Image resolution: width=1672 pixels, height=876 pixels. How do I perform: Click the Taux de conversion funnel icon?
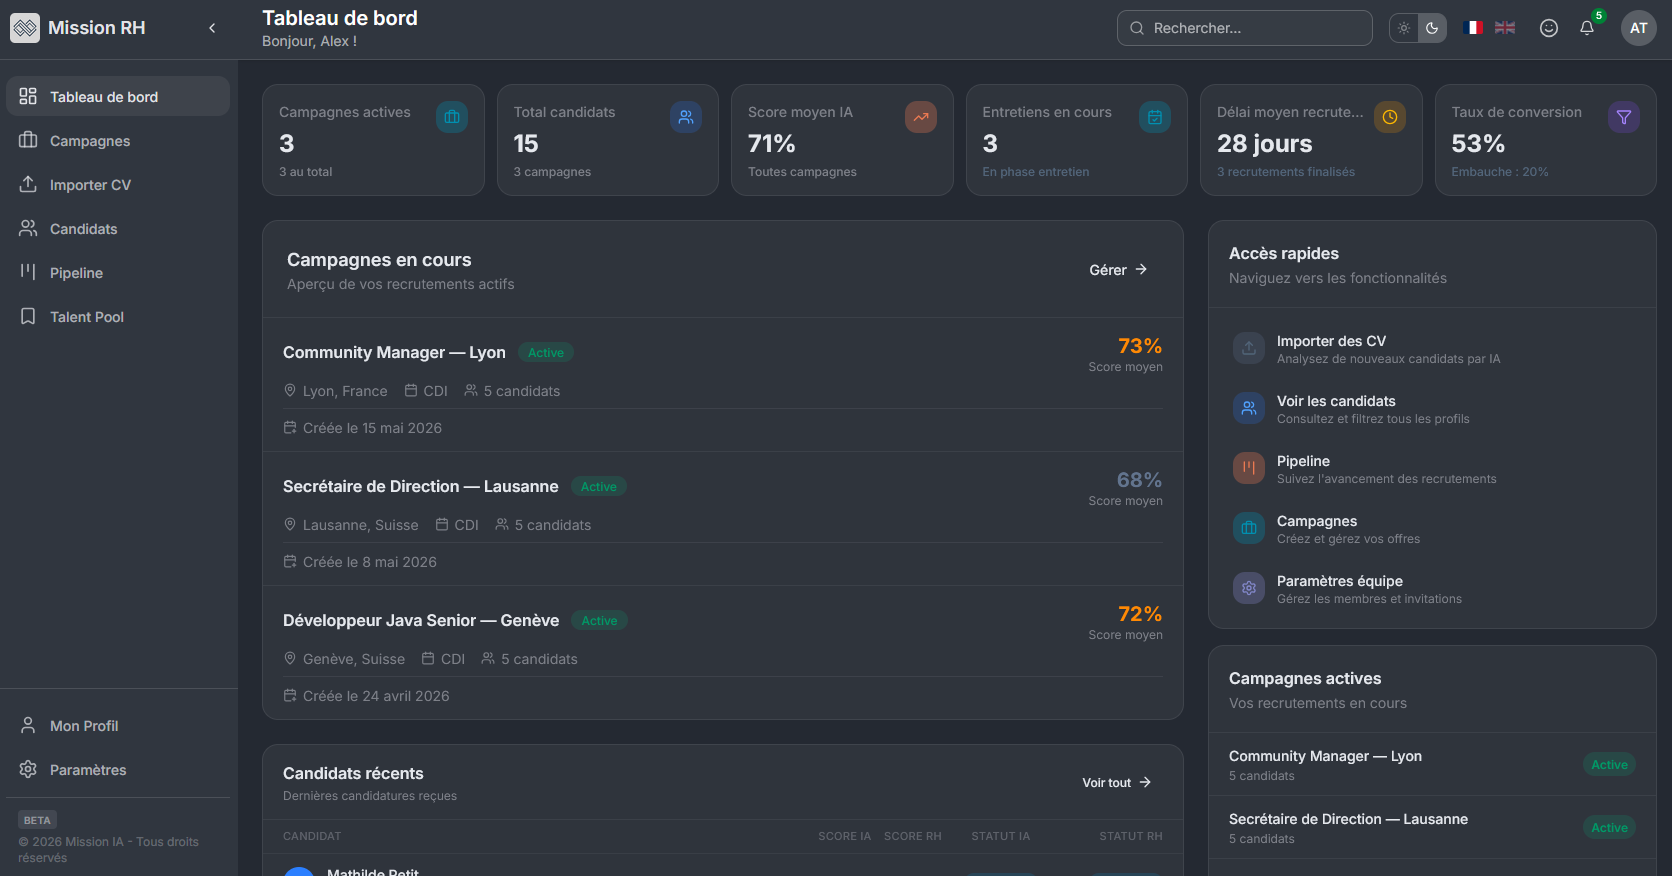1624,117
